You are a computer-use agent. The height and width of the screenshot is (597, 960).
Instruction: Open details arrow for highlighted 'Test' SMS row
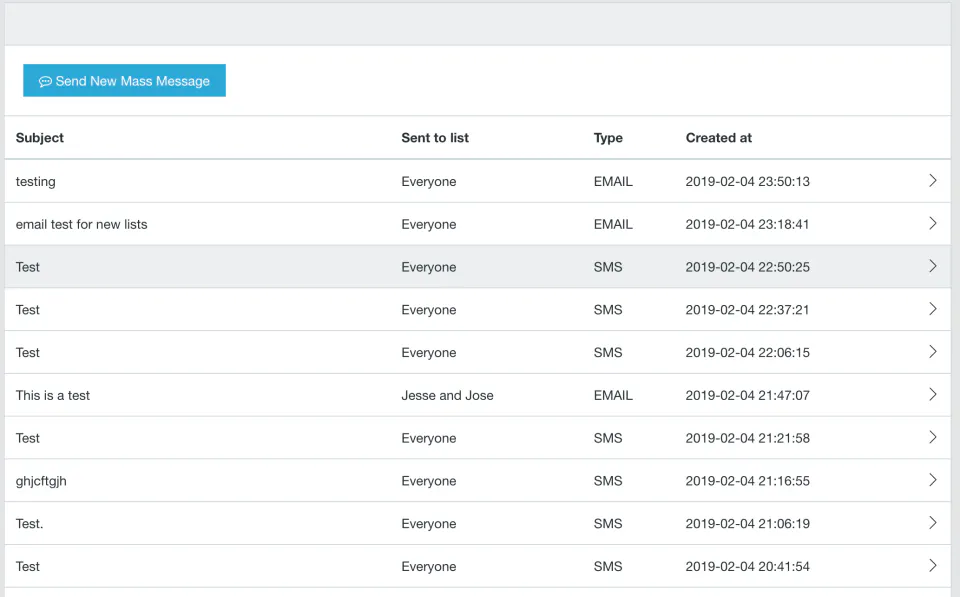click(x=932, y=266)
